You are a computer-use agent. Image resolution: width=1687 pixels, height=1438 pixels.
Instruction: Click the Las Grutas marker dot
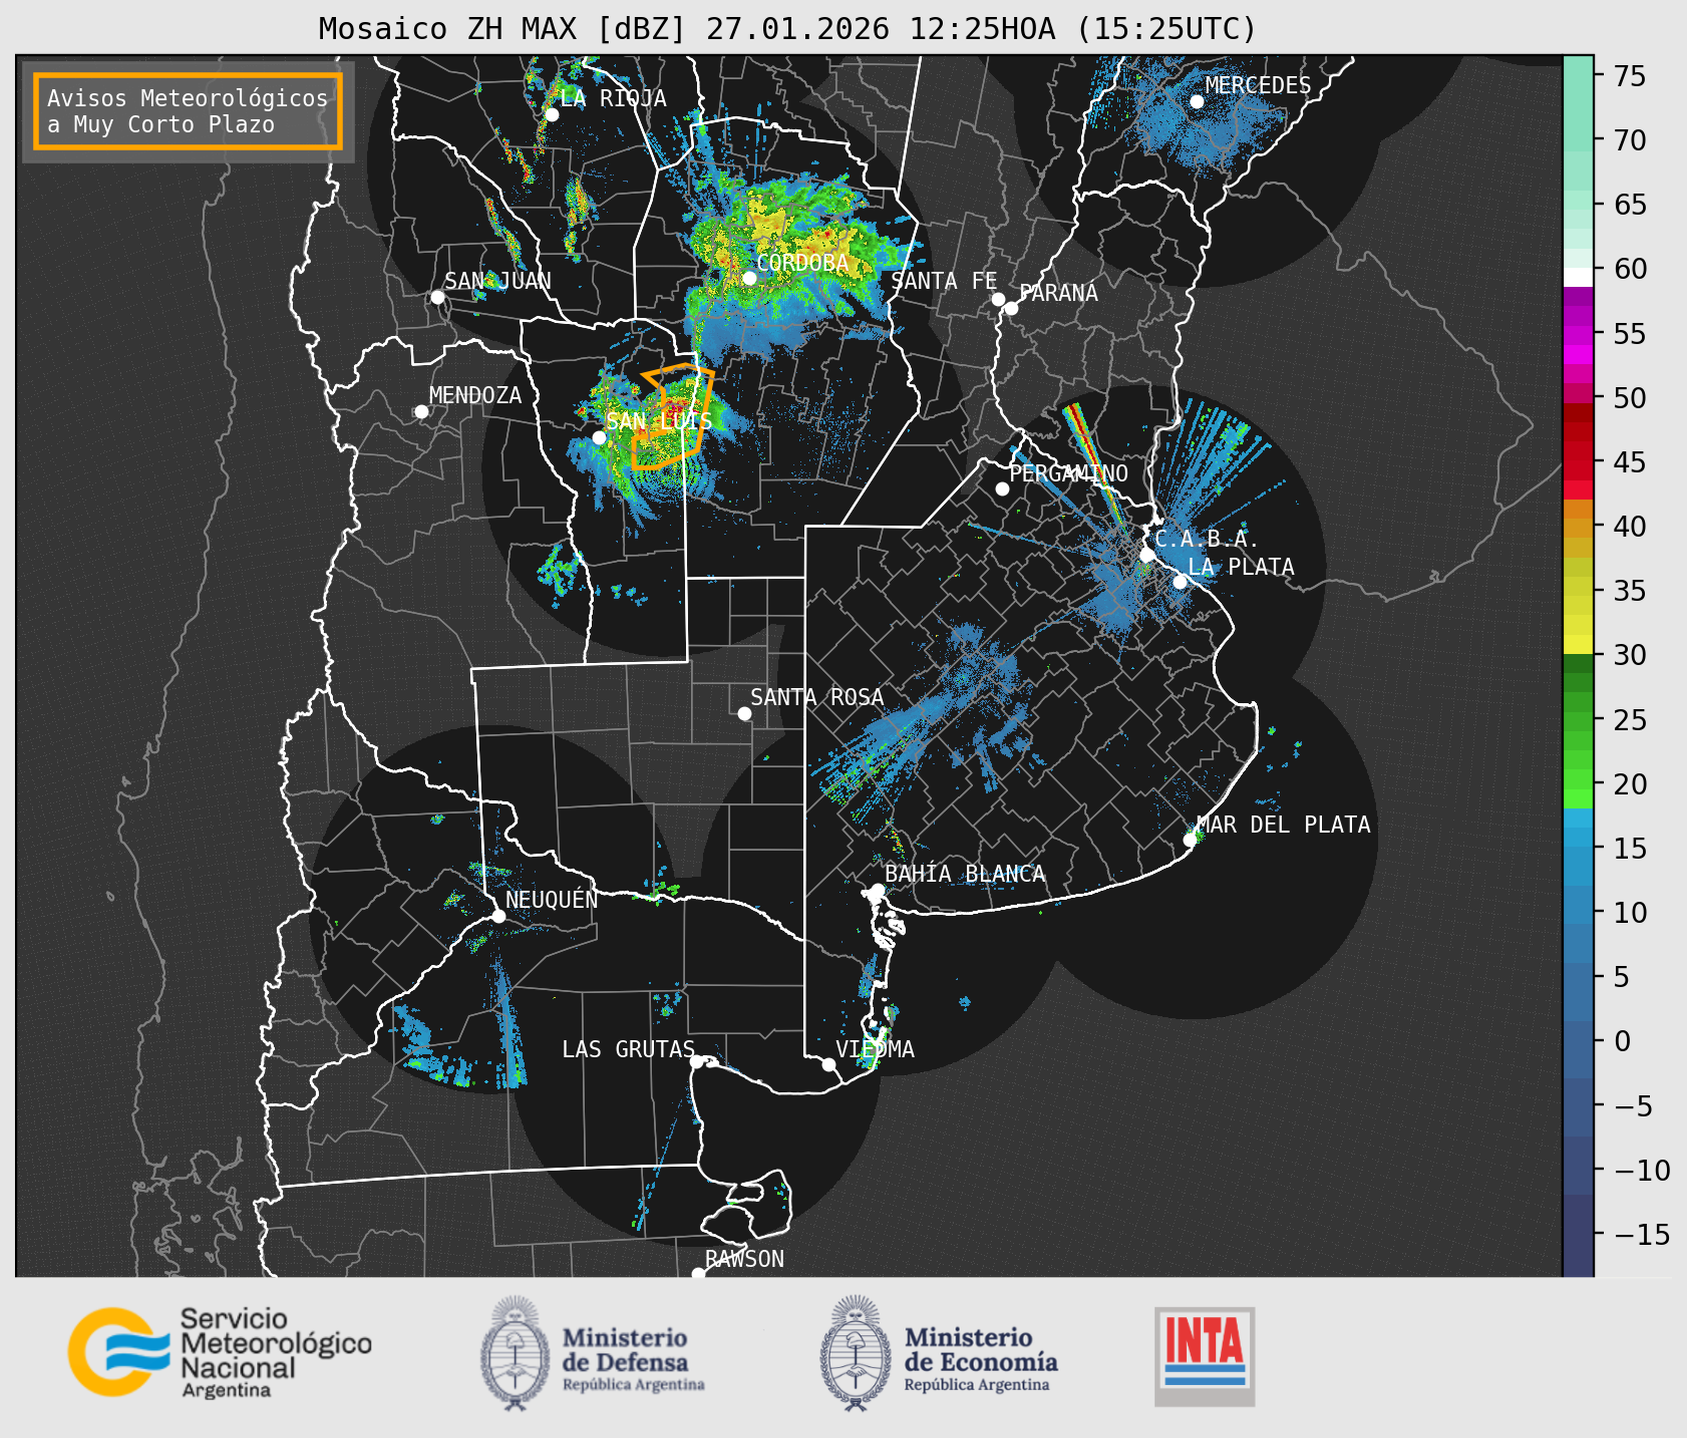click(x=697, y=1062)
